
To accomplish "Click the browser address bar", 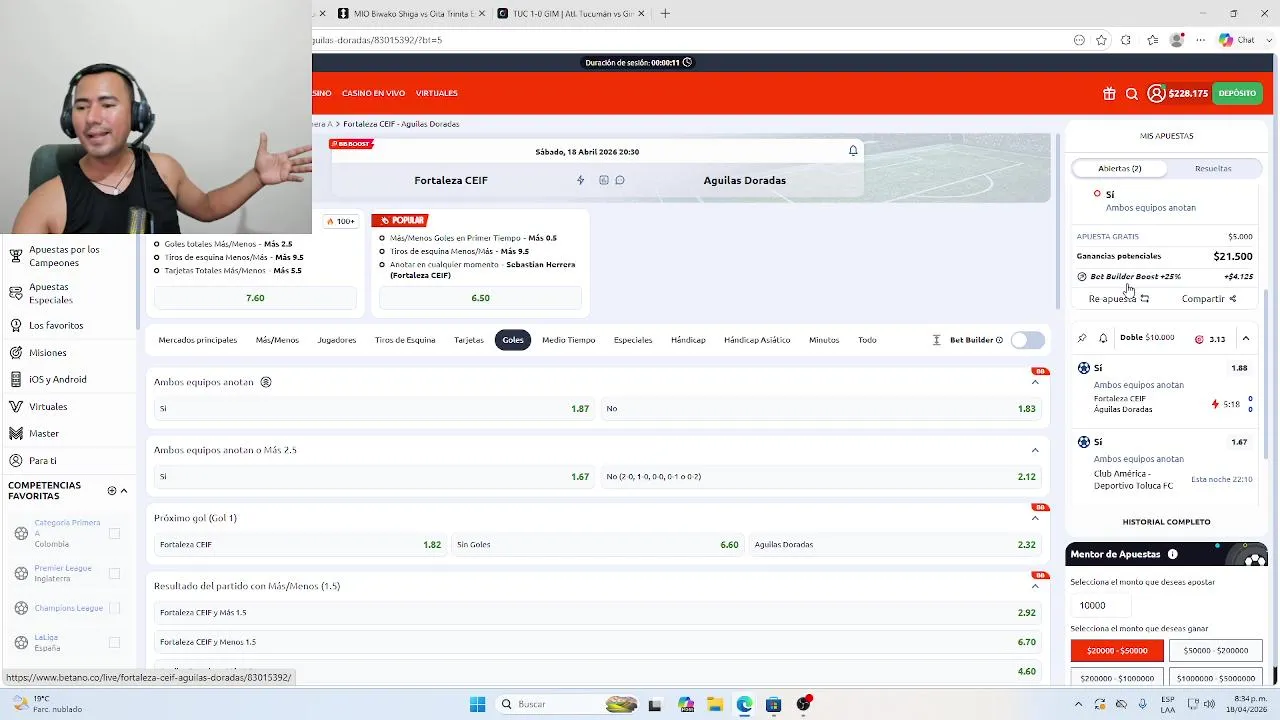I will (690, 40).
